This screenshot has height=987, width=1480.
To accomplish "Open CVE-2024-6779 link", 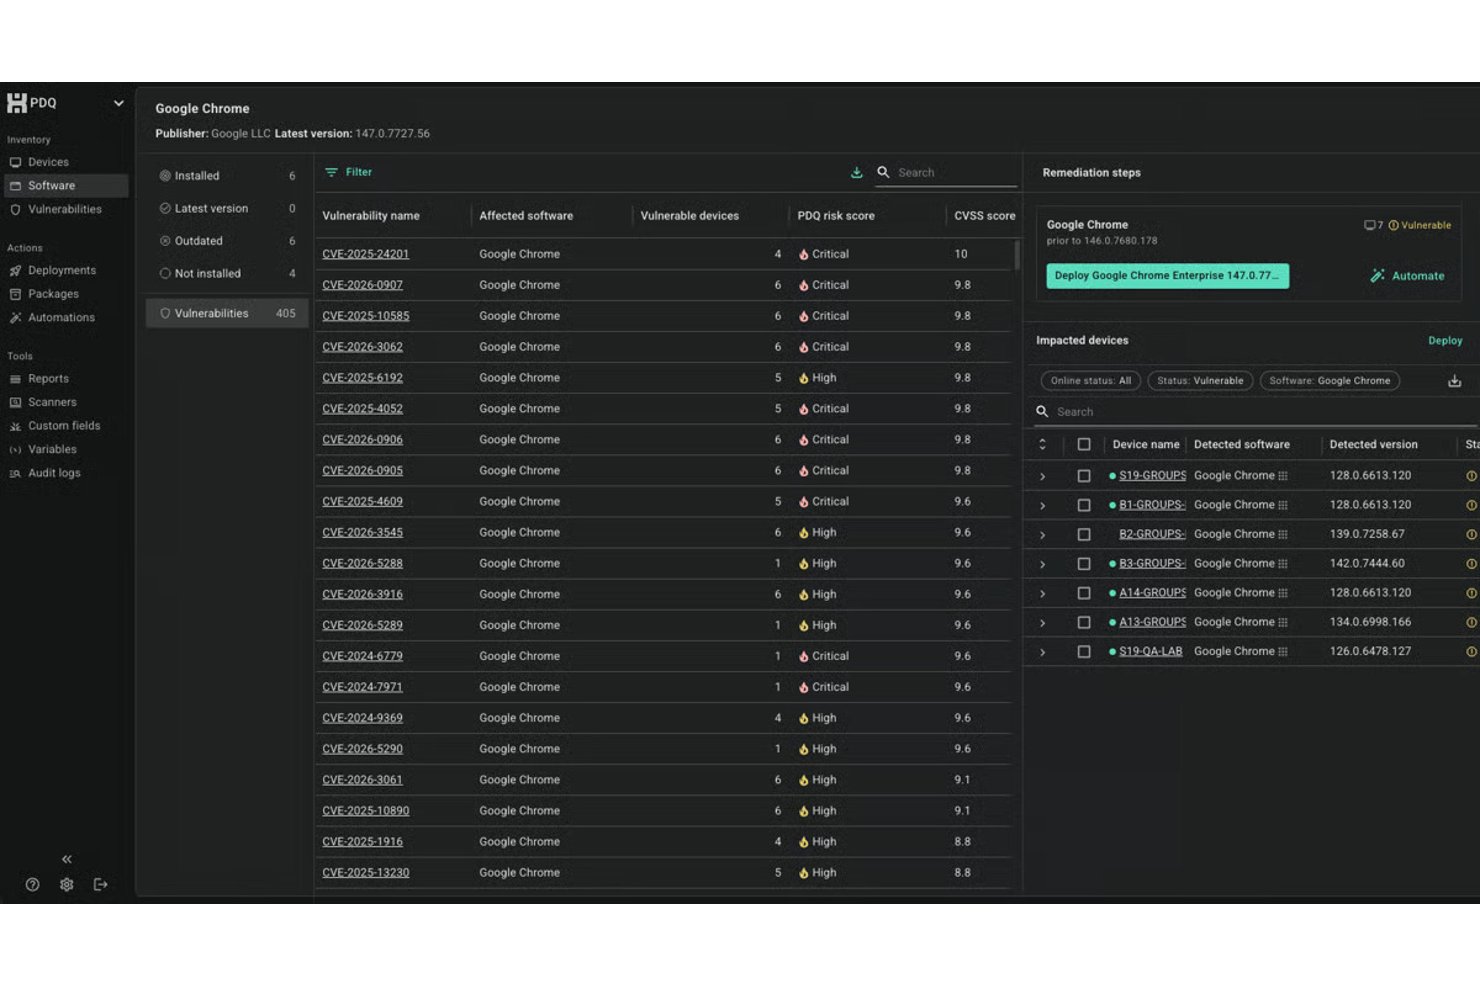I will point(362,657).
